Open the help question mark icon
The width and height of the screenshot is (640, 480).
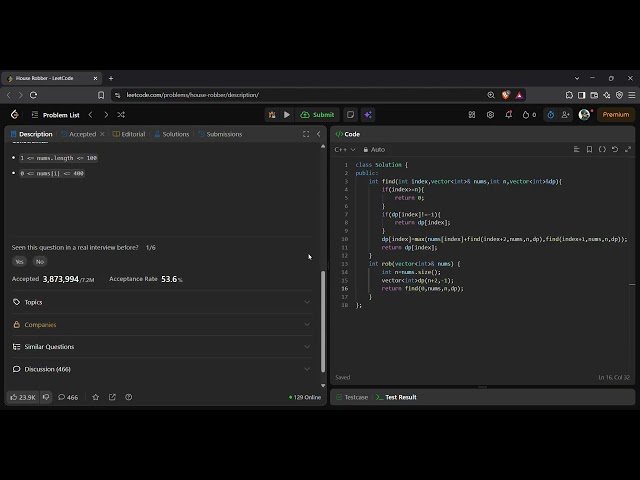(x=129, y=397)
